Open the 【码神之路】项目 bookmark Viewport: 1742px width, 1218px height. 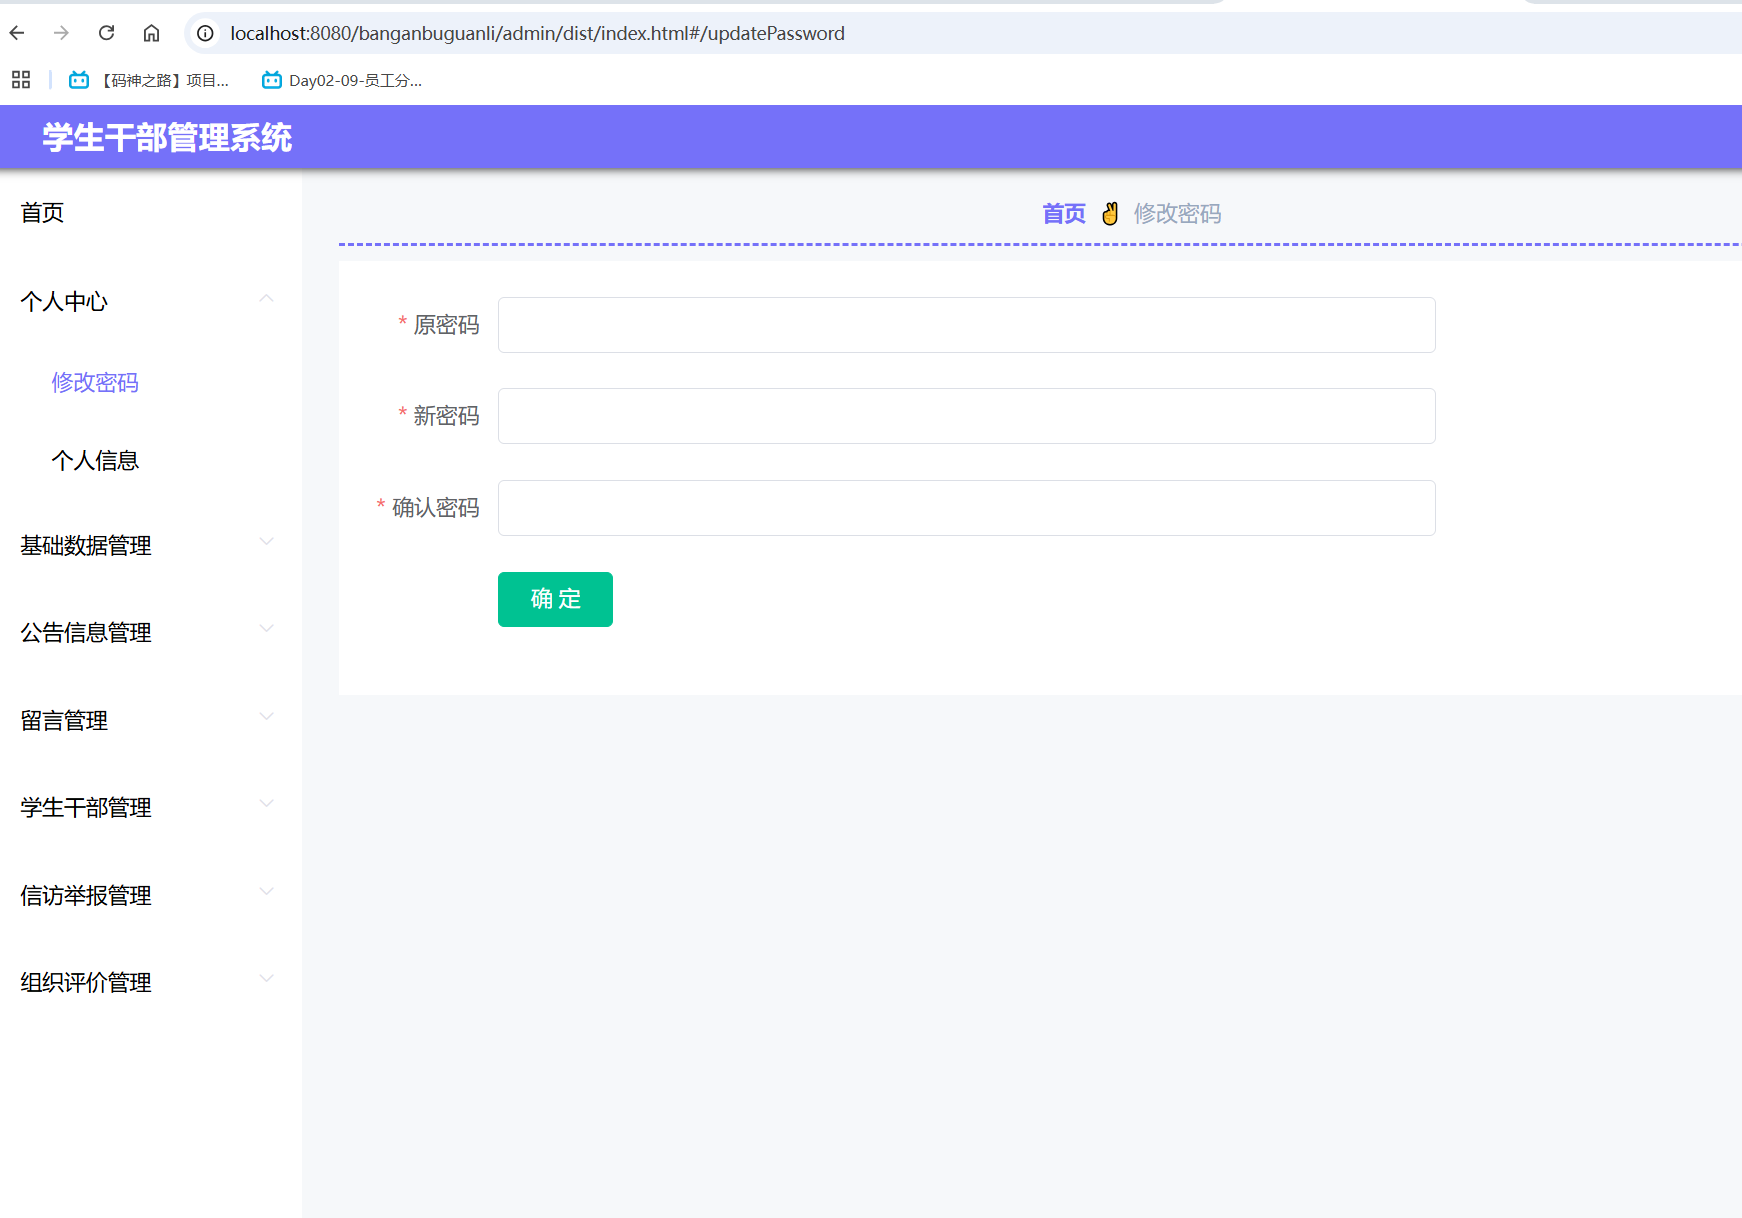tap(149, 80)
